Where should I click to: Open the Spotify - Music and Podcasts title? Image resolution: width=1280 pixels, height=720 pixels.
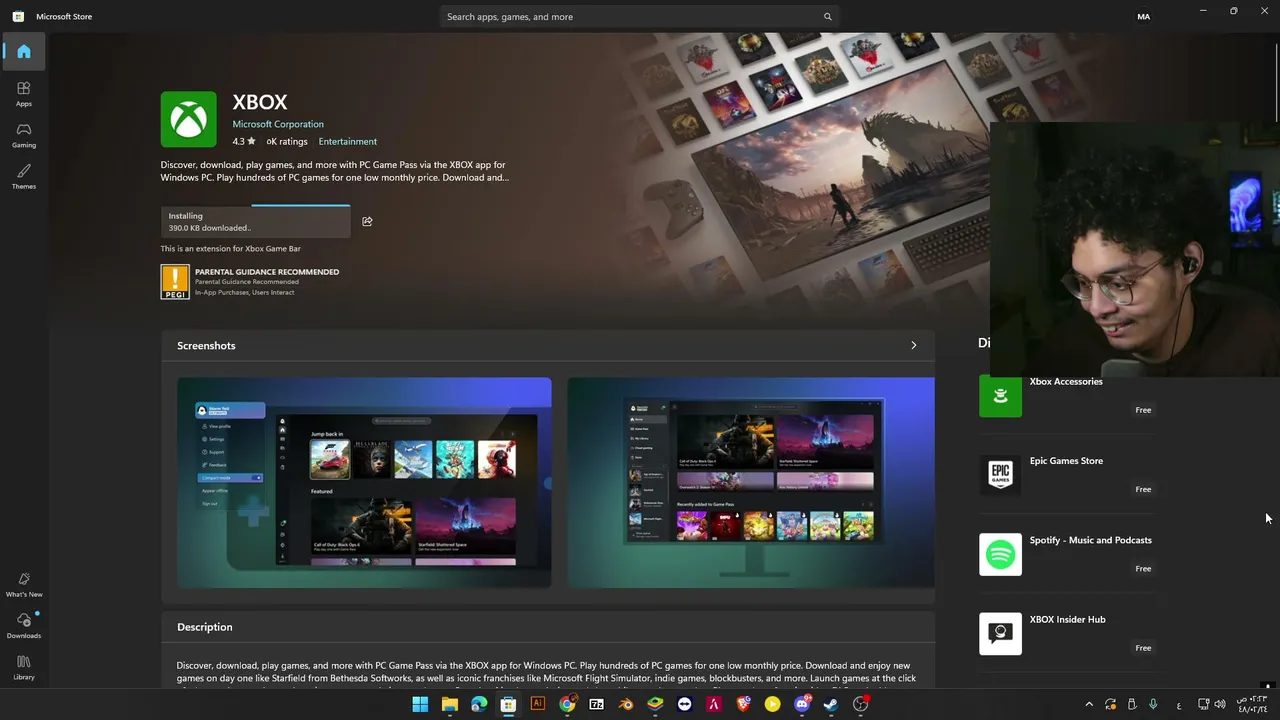[1091, 540]
